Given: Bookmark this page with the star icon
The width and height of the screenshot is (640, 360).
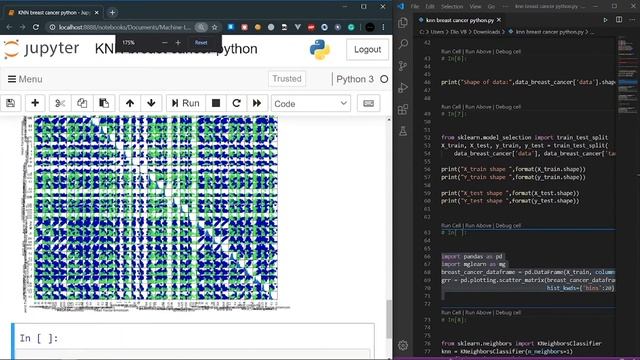Looking at the screenshot, I should point(215,27).
